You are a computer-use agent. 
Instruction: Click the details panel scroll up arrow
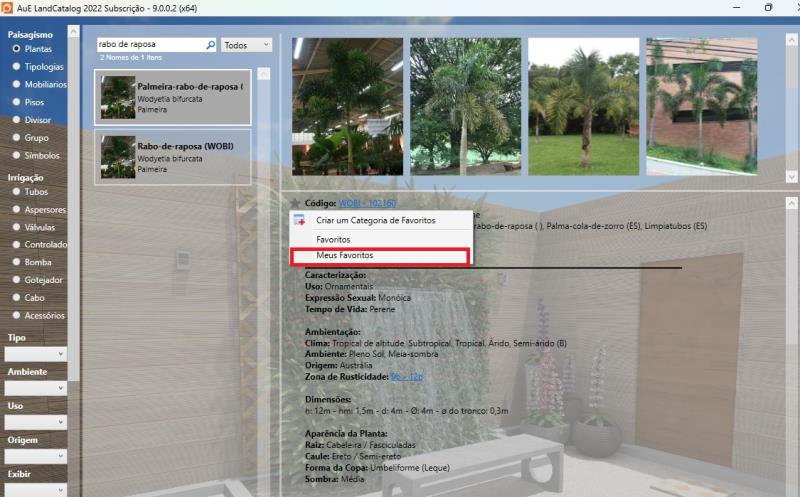[791, 203]
